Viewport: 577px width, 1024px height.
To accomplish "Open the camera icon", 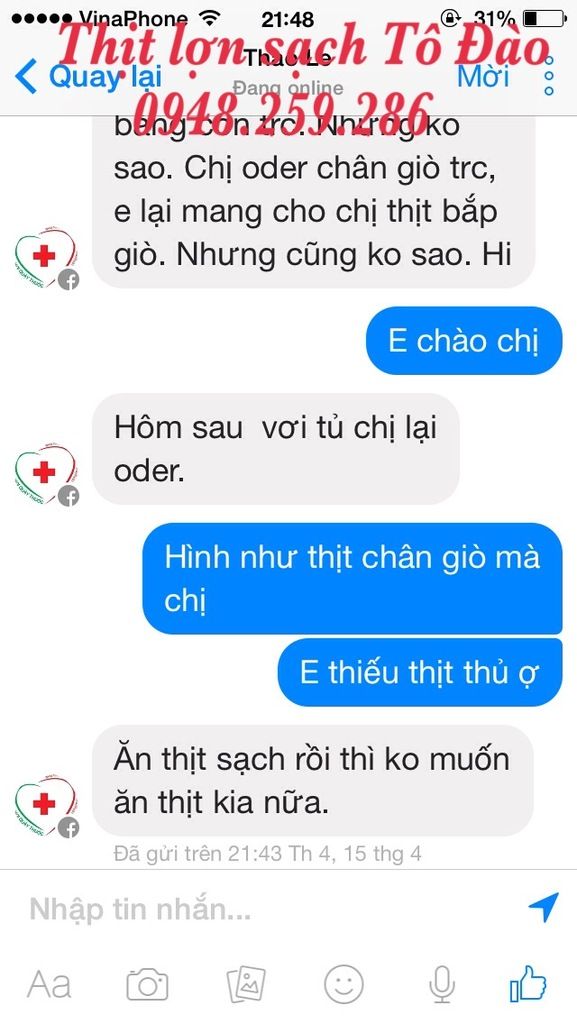I will (x=147, y=985).
